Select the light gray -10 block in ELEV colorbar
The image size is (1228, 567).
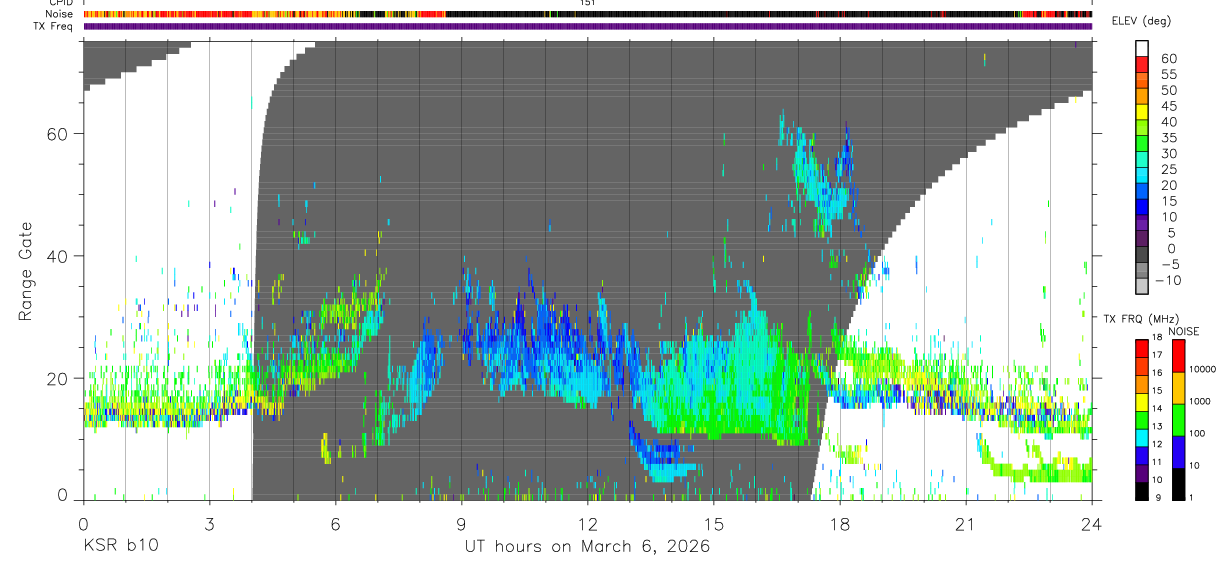(1142, 287)
